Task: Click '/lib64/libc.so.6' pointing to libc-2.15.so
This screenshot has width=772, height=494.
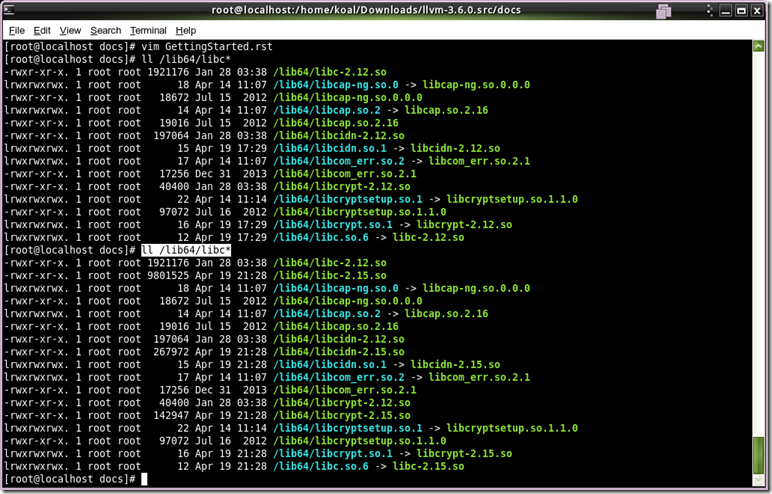Action: point(321,466)
